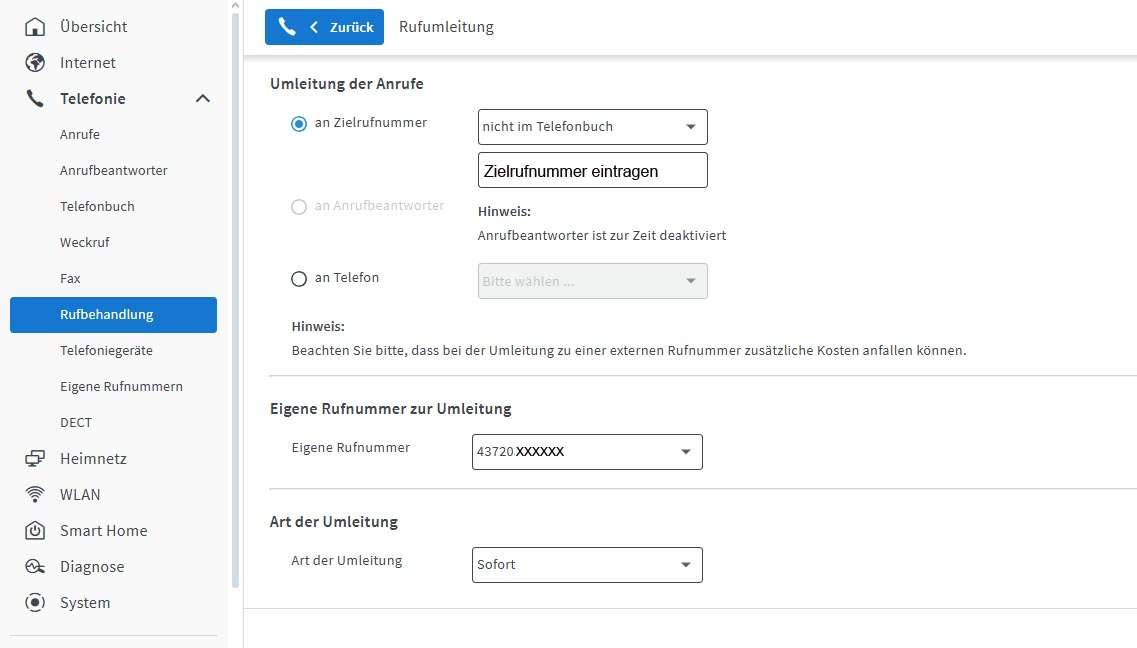The width and height of the screenshot is (1137, 648).
Task: Click the globe icon for Internet
Action: [x=35, y=63]
